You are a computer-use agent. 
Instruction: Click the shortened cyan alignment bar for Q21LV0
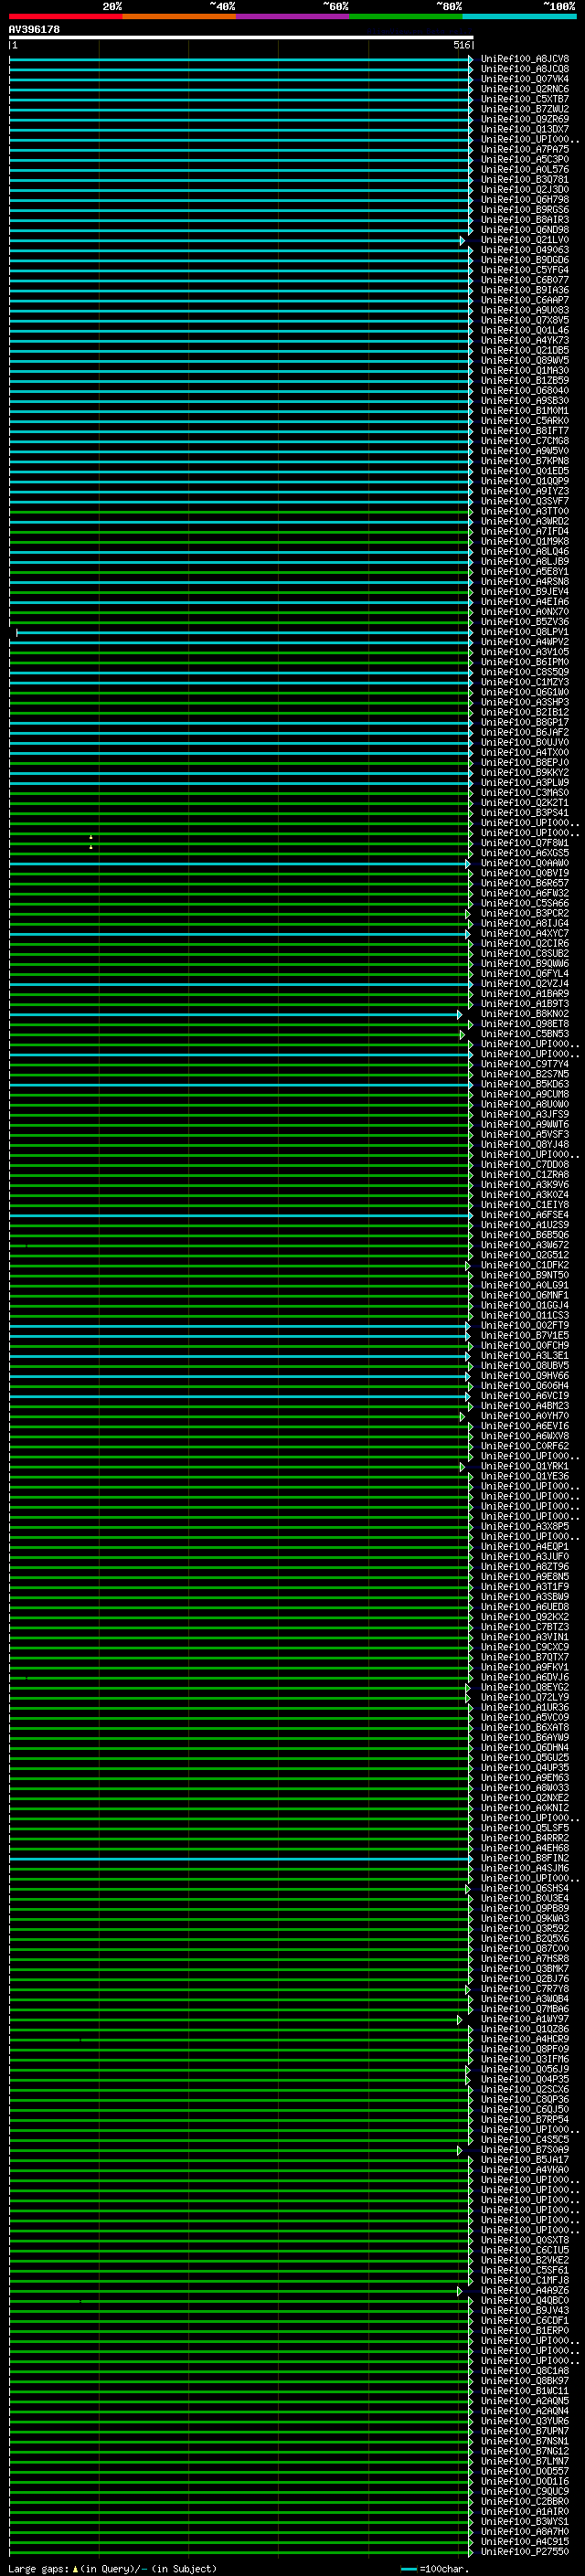[236, 240]
